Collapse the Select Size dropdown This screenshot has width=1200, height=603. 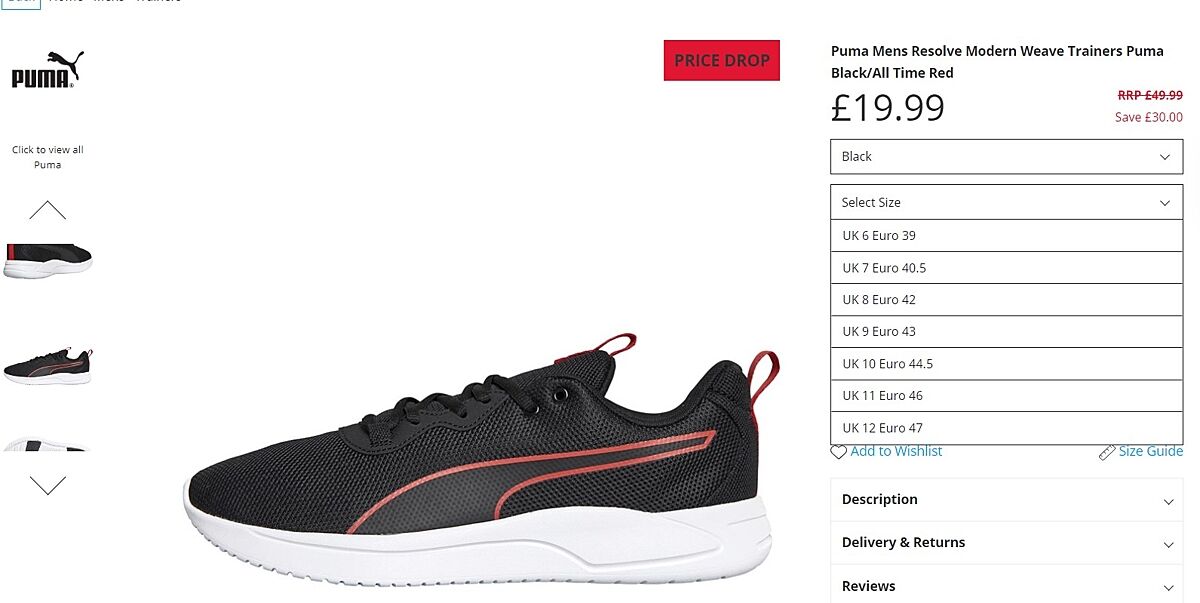(x=1007, y=202)
